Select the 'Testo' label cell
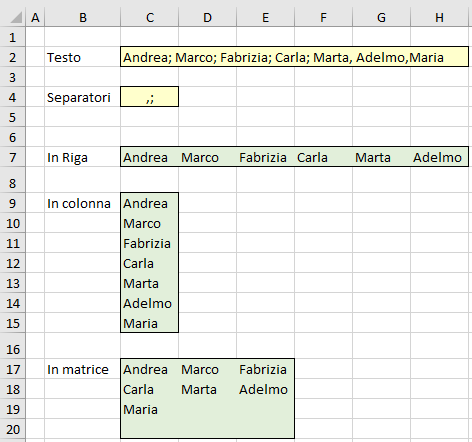This screenshot has height=442, width=472. (x=82, y=57)
